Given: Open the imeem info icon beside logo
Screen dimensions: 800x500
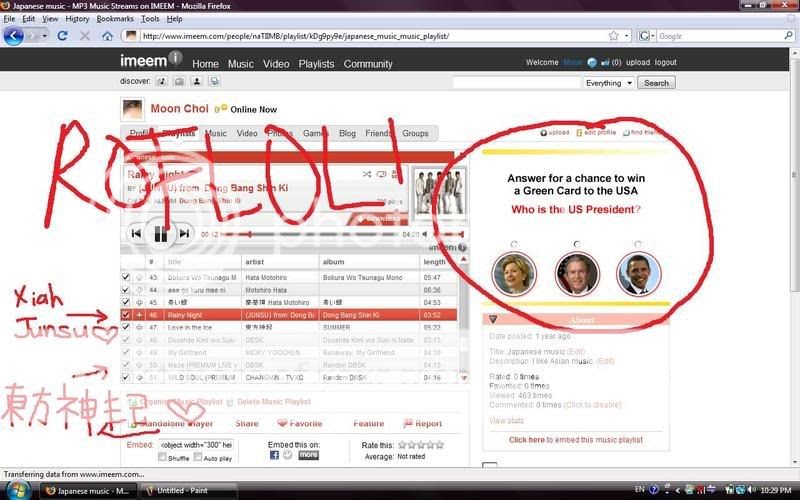Looking at the screenshot, I should (x=175, y=58).
